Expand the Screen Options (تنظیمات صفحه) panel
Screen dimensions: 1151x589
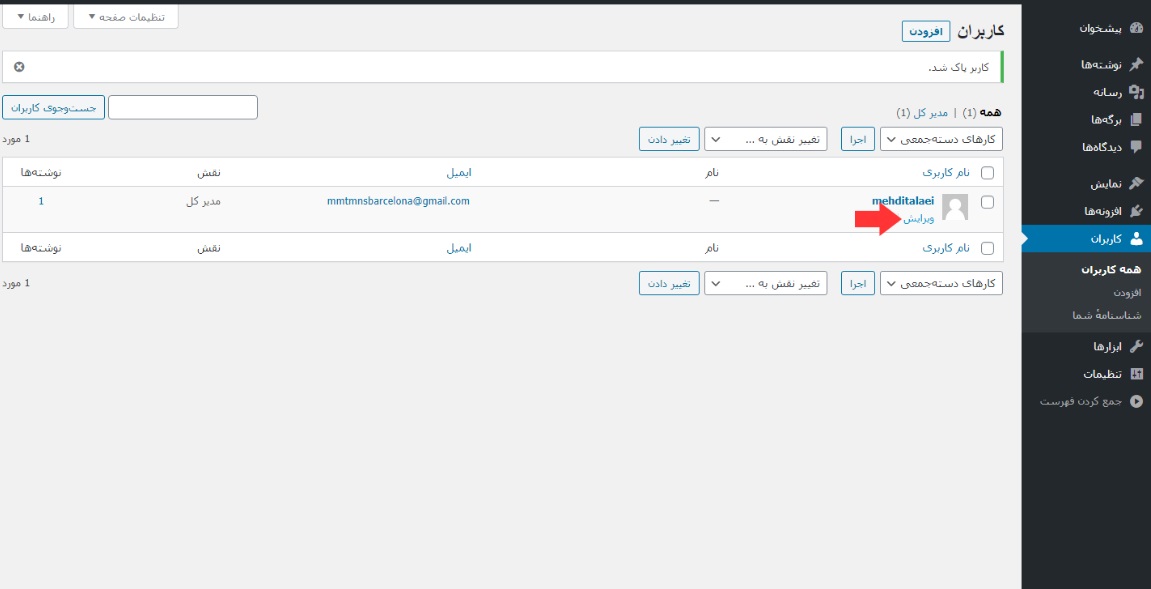click(126, 17)
